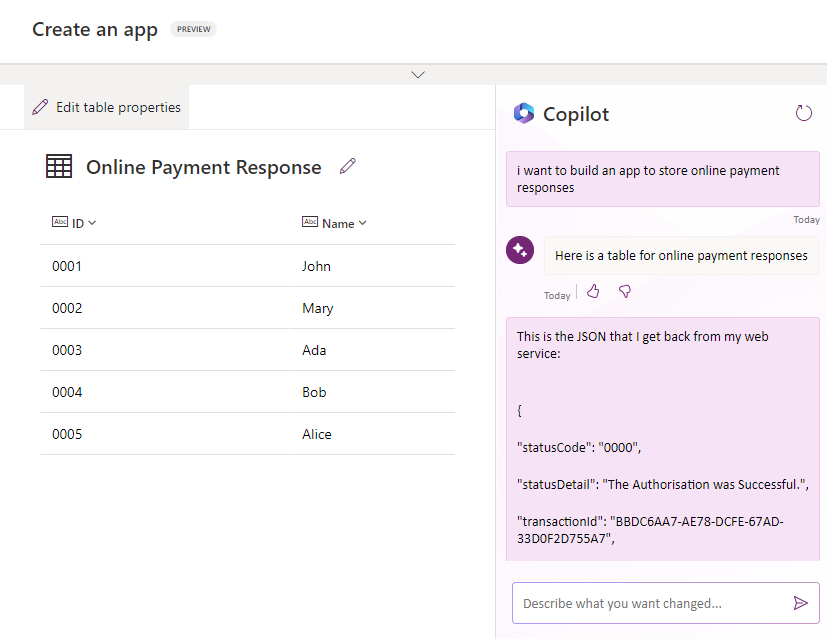Click the transactionId line in the JSON message

650,529
